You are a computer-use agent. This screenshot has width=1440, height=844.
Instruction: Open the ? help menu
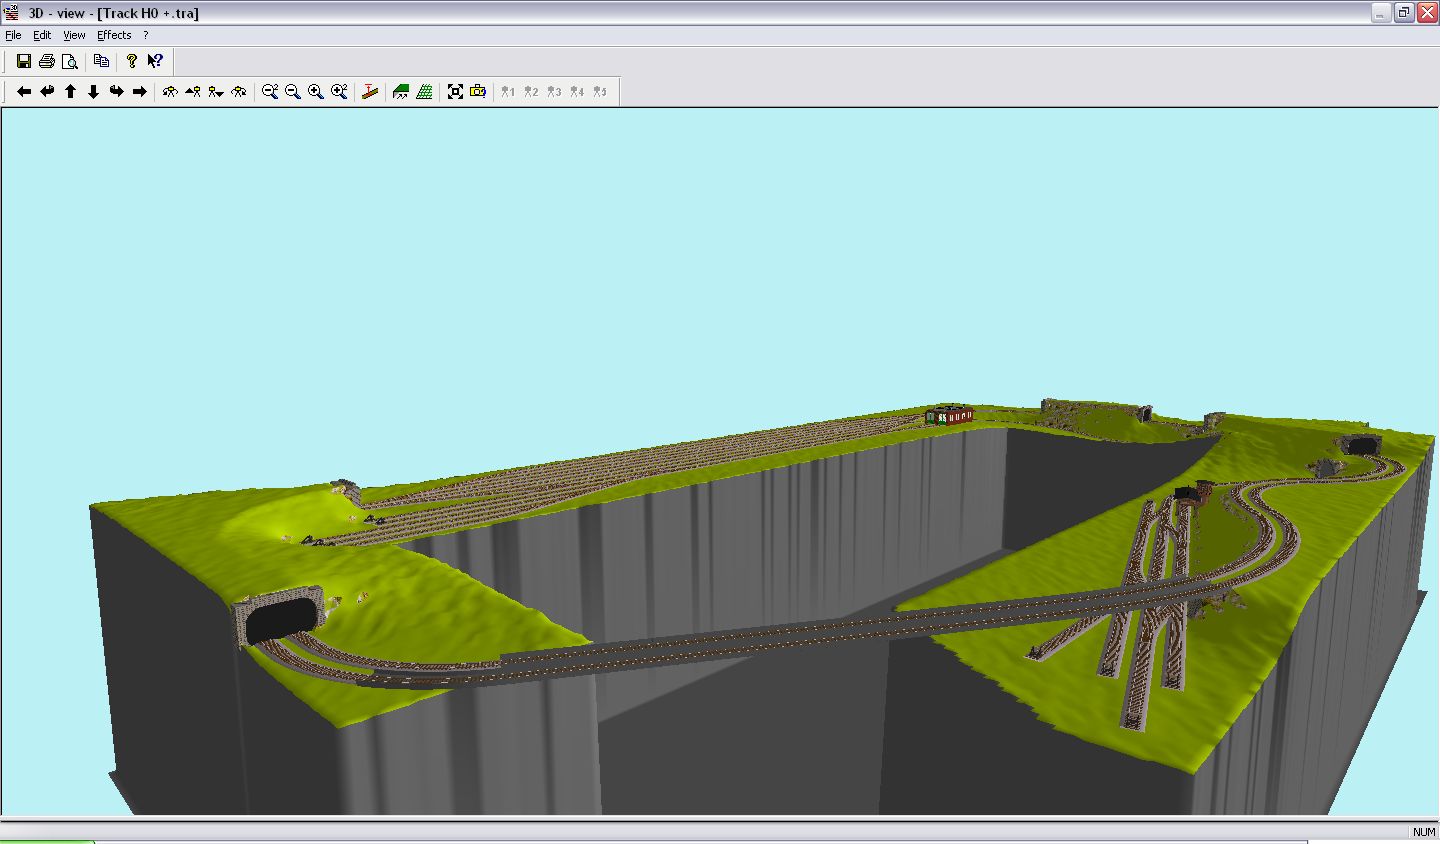[x=146, y=35]
